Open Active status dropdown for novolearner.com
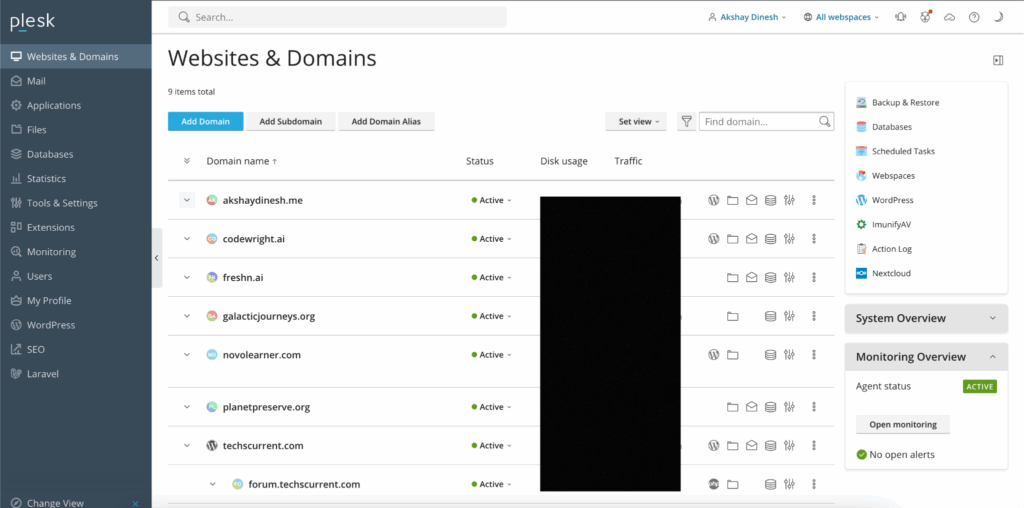 491,355
